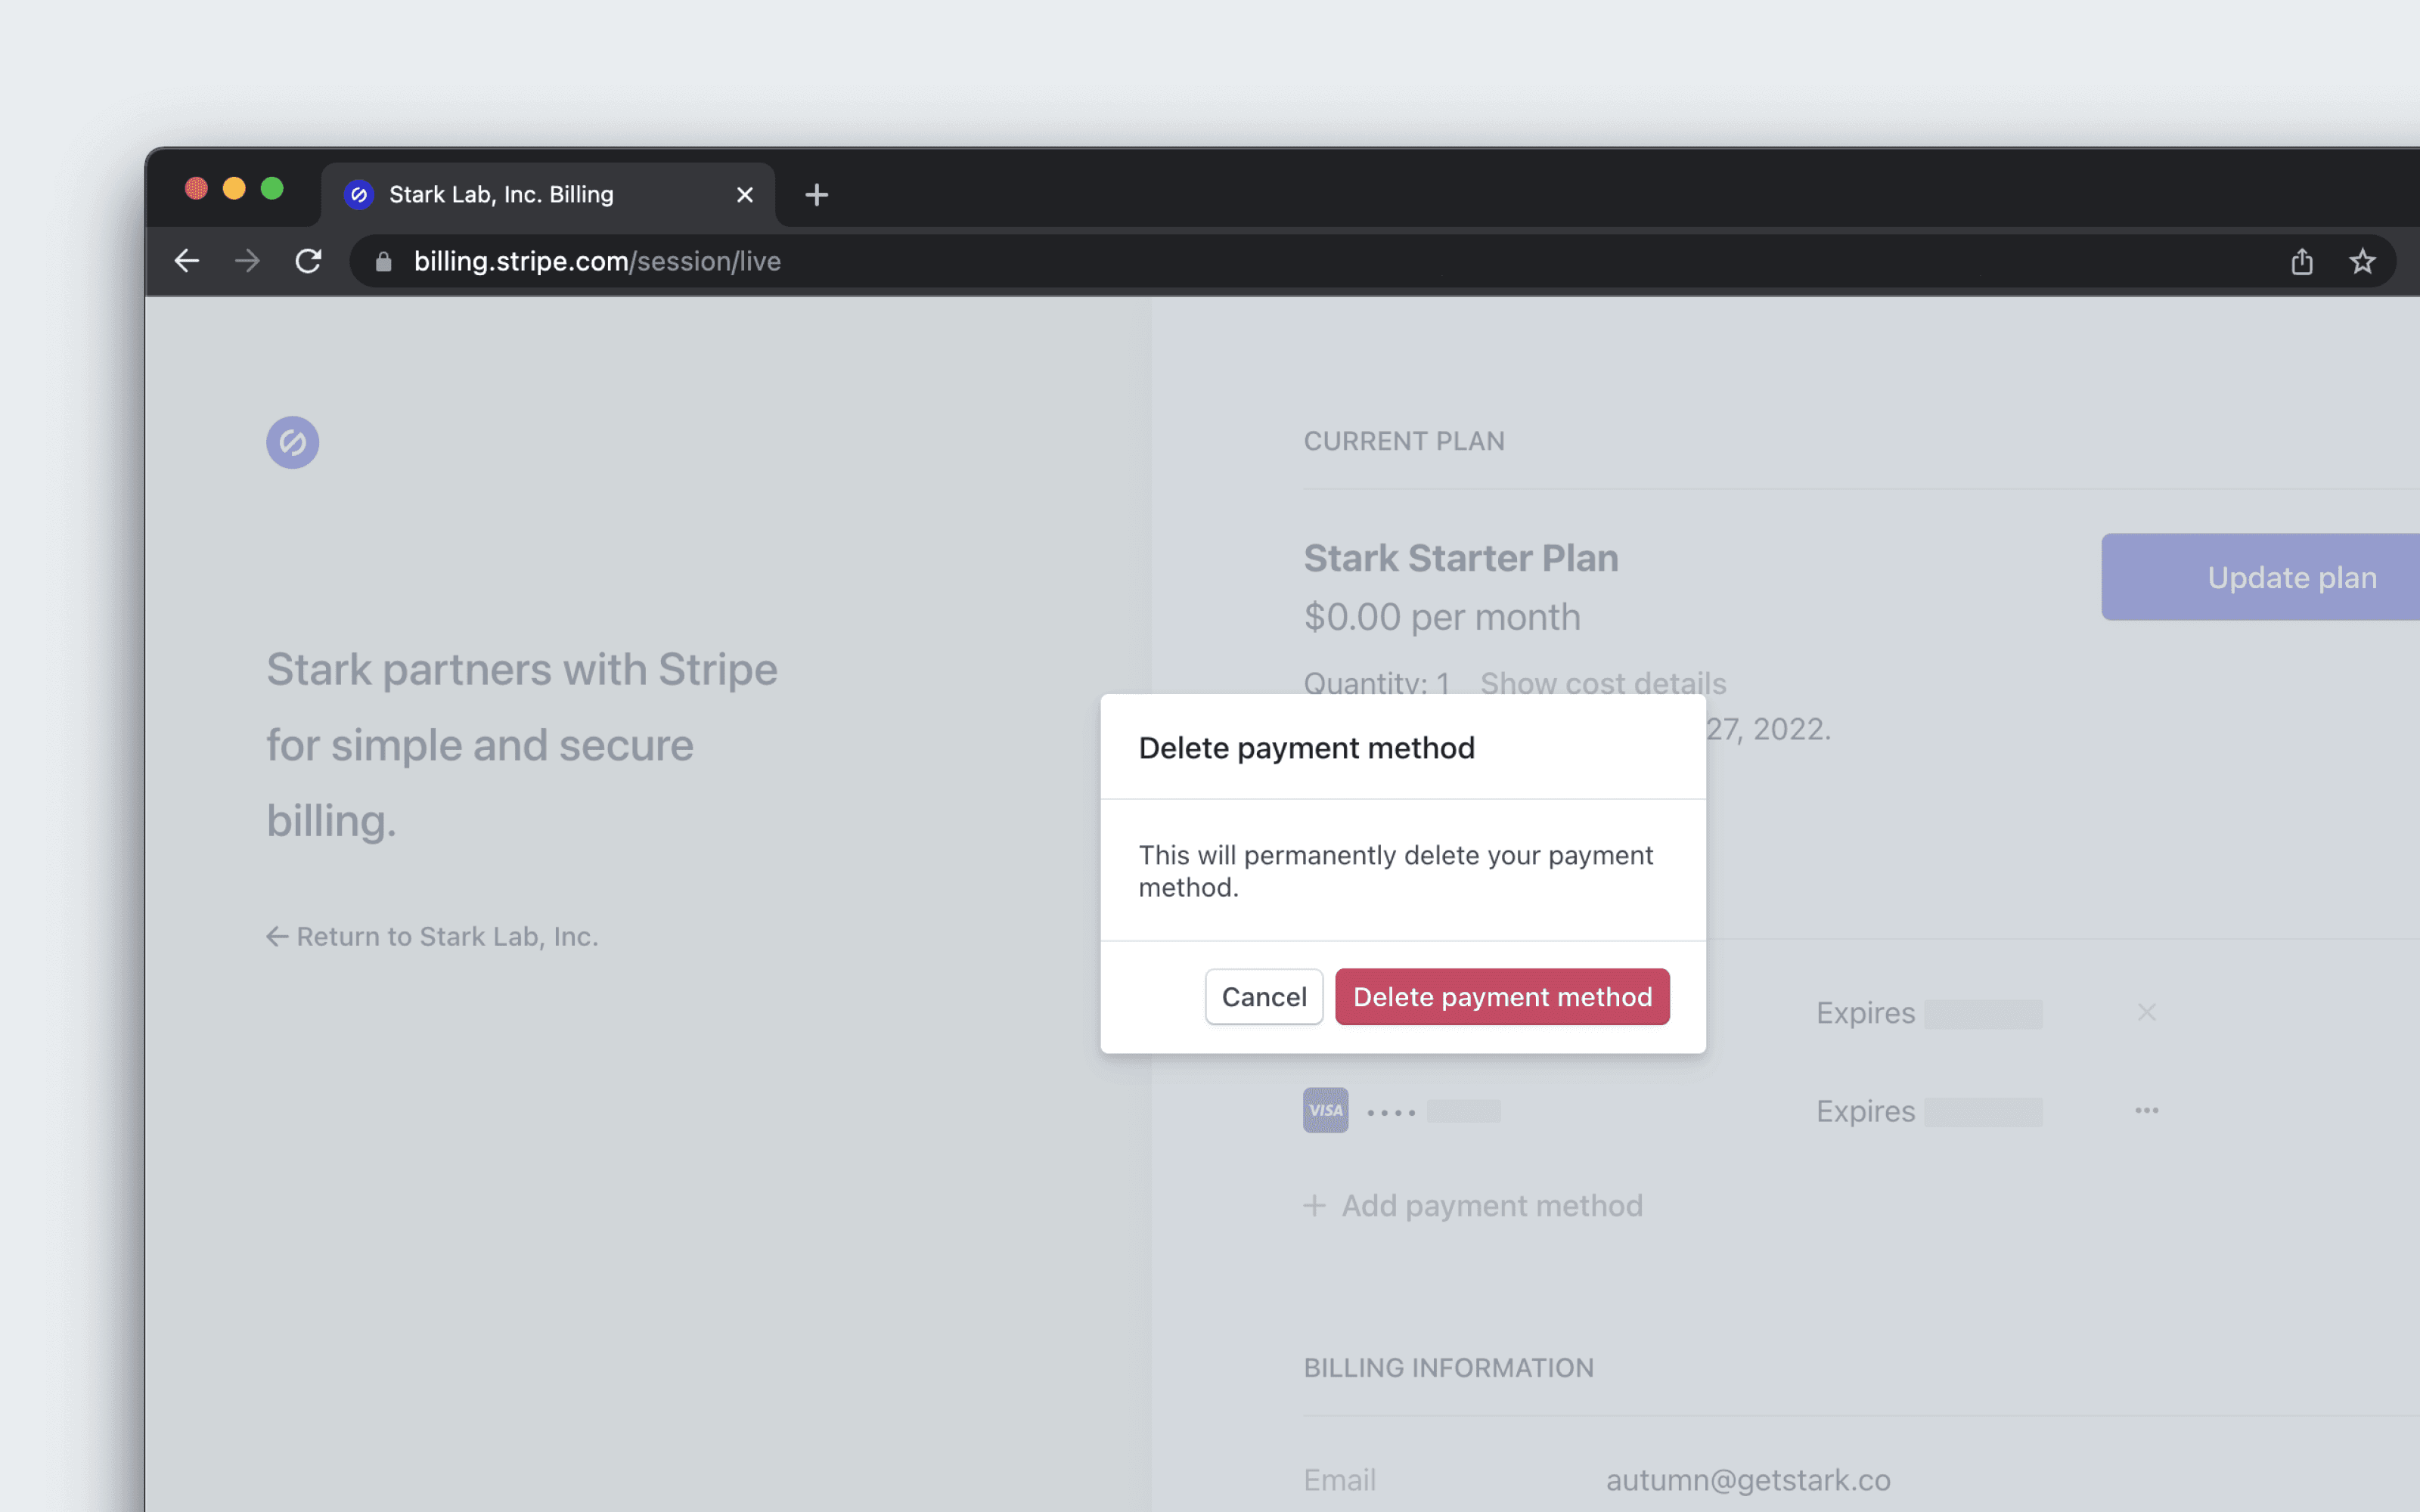Click the Update plan button
This screenshot has height=1512, width=2420.
coord(2261,577)
